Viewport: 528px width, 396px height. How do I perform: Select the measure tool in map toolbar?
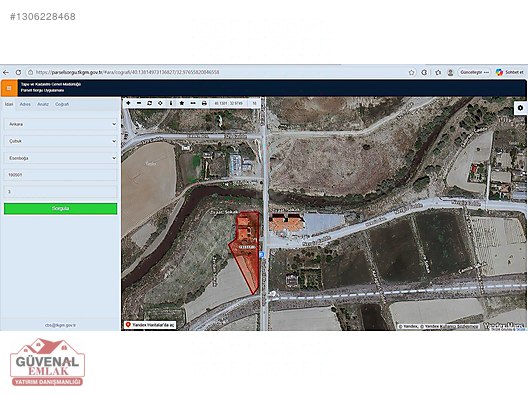click(x=193, y=103)
